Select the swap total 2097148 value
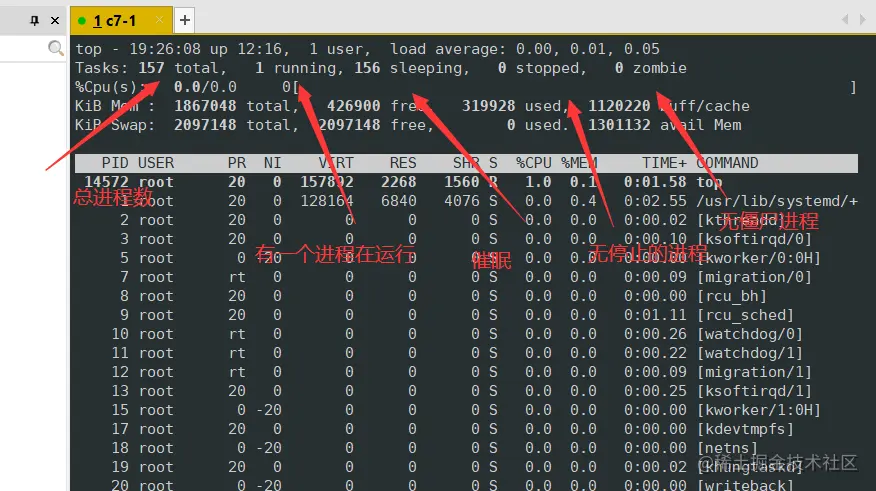The image size is (876, 491). tap(205, 125)
